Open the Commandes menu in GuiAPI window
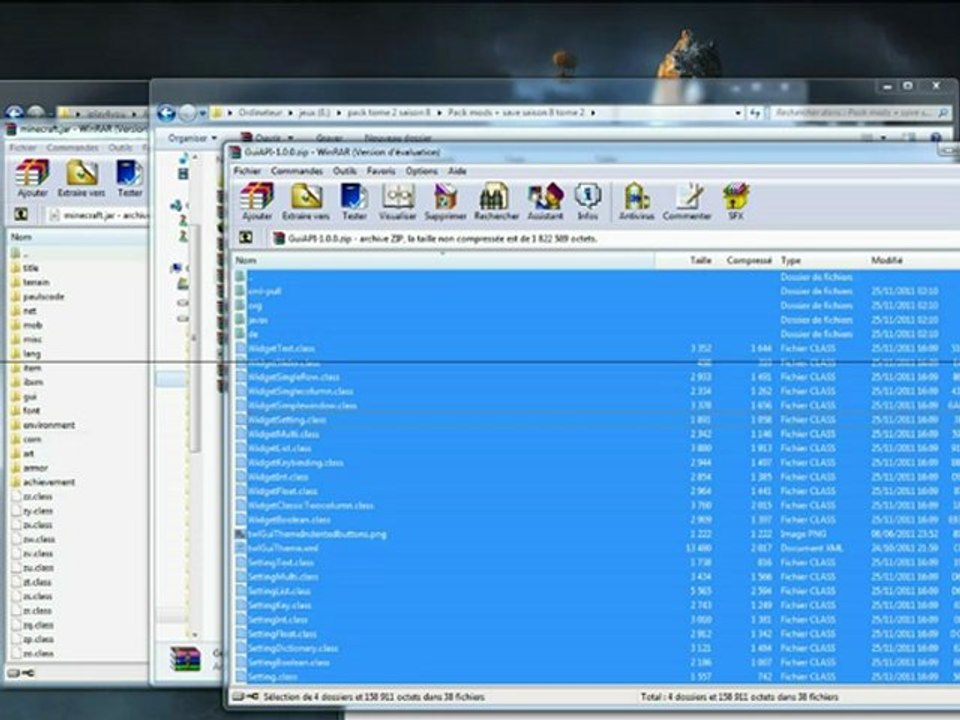960x720 pixels. tap(296, 171)
